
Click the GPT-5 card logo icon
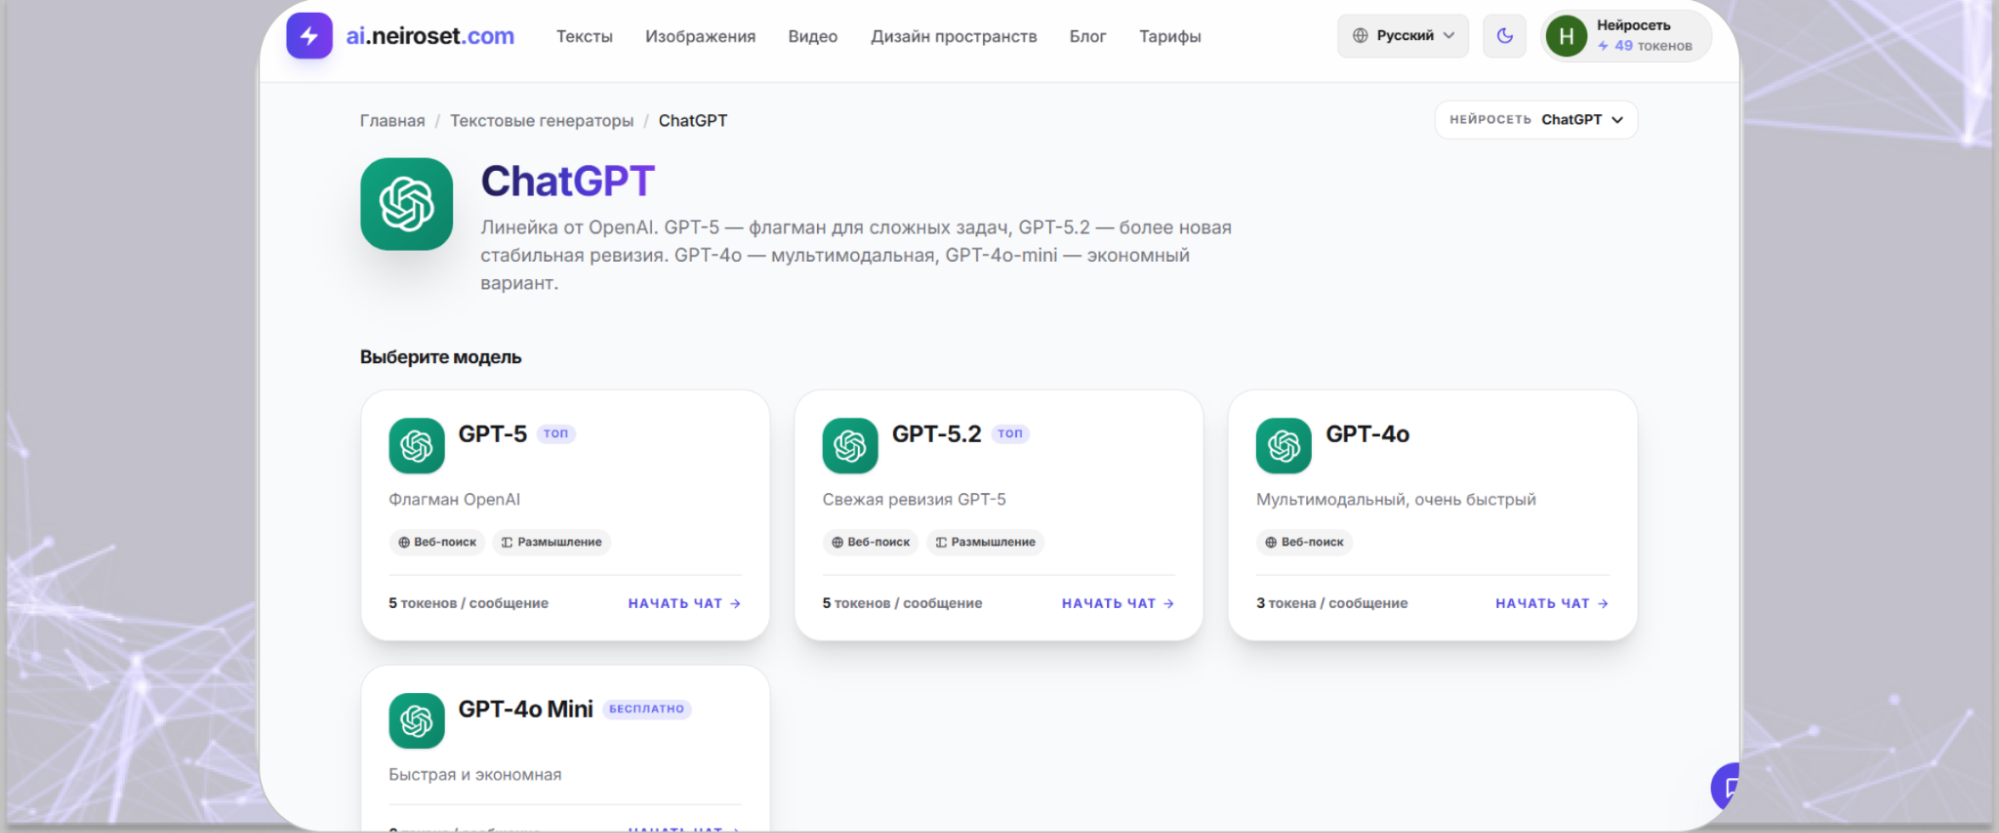tap(417, 446)
